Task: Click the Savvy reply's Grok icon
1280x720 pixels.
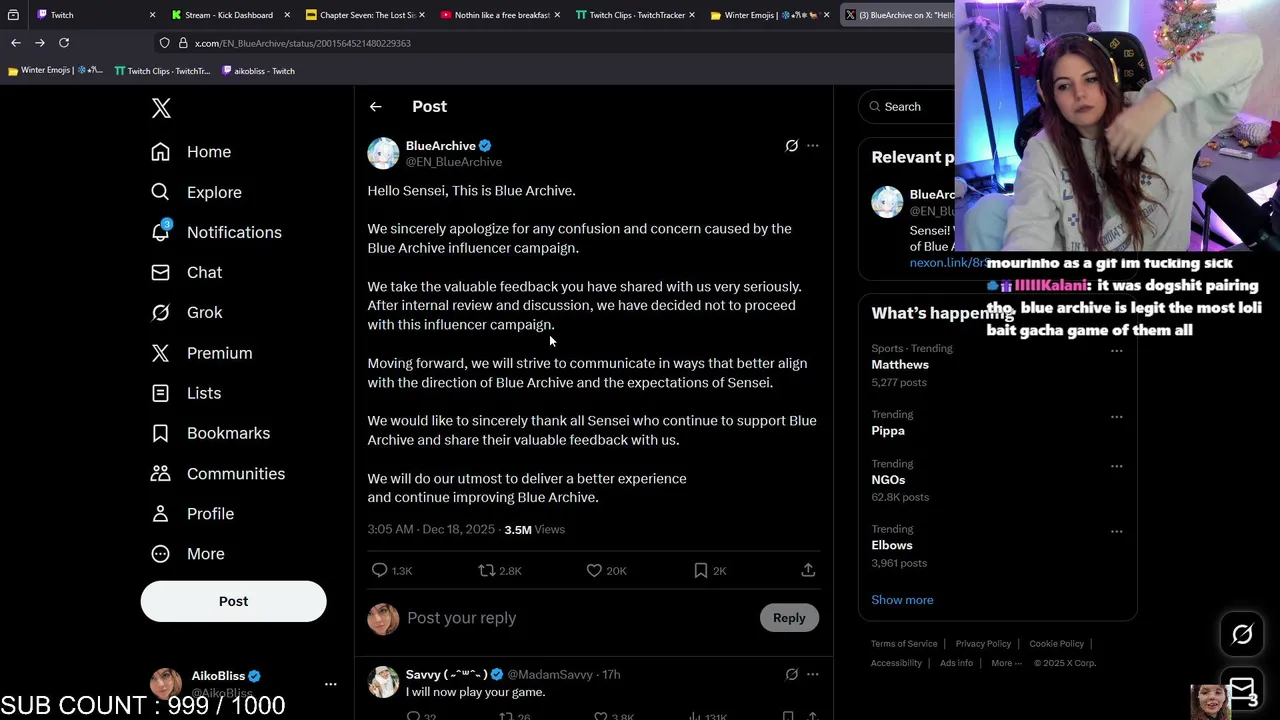Action: tap(791, 675)
